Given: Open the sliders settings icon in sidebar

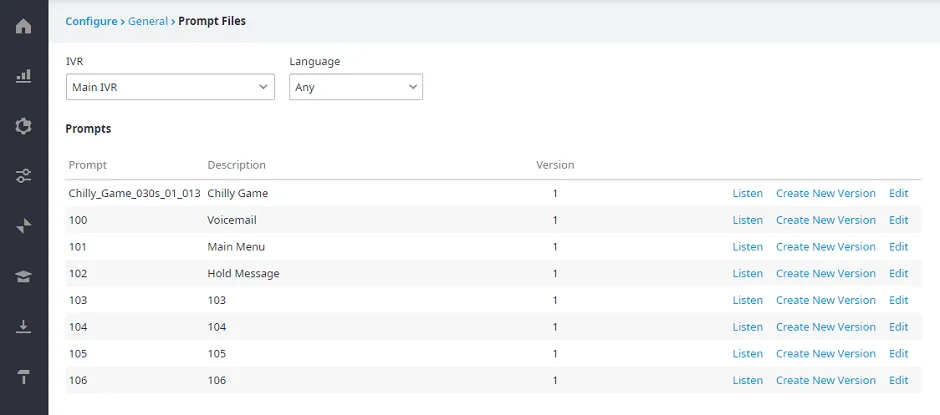Looking at the screenshot, I should (x=23, y=176).
